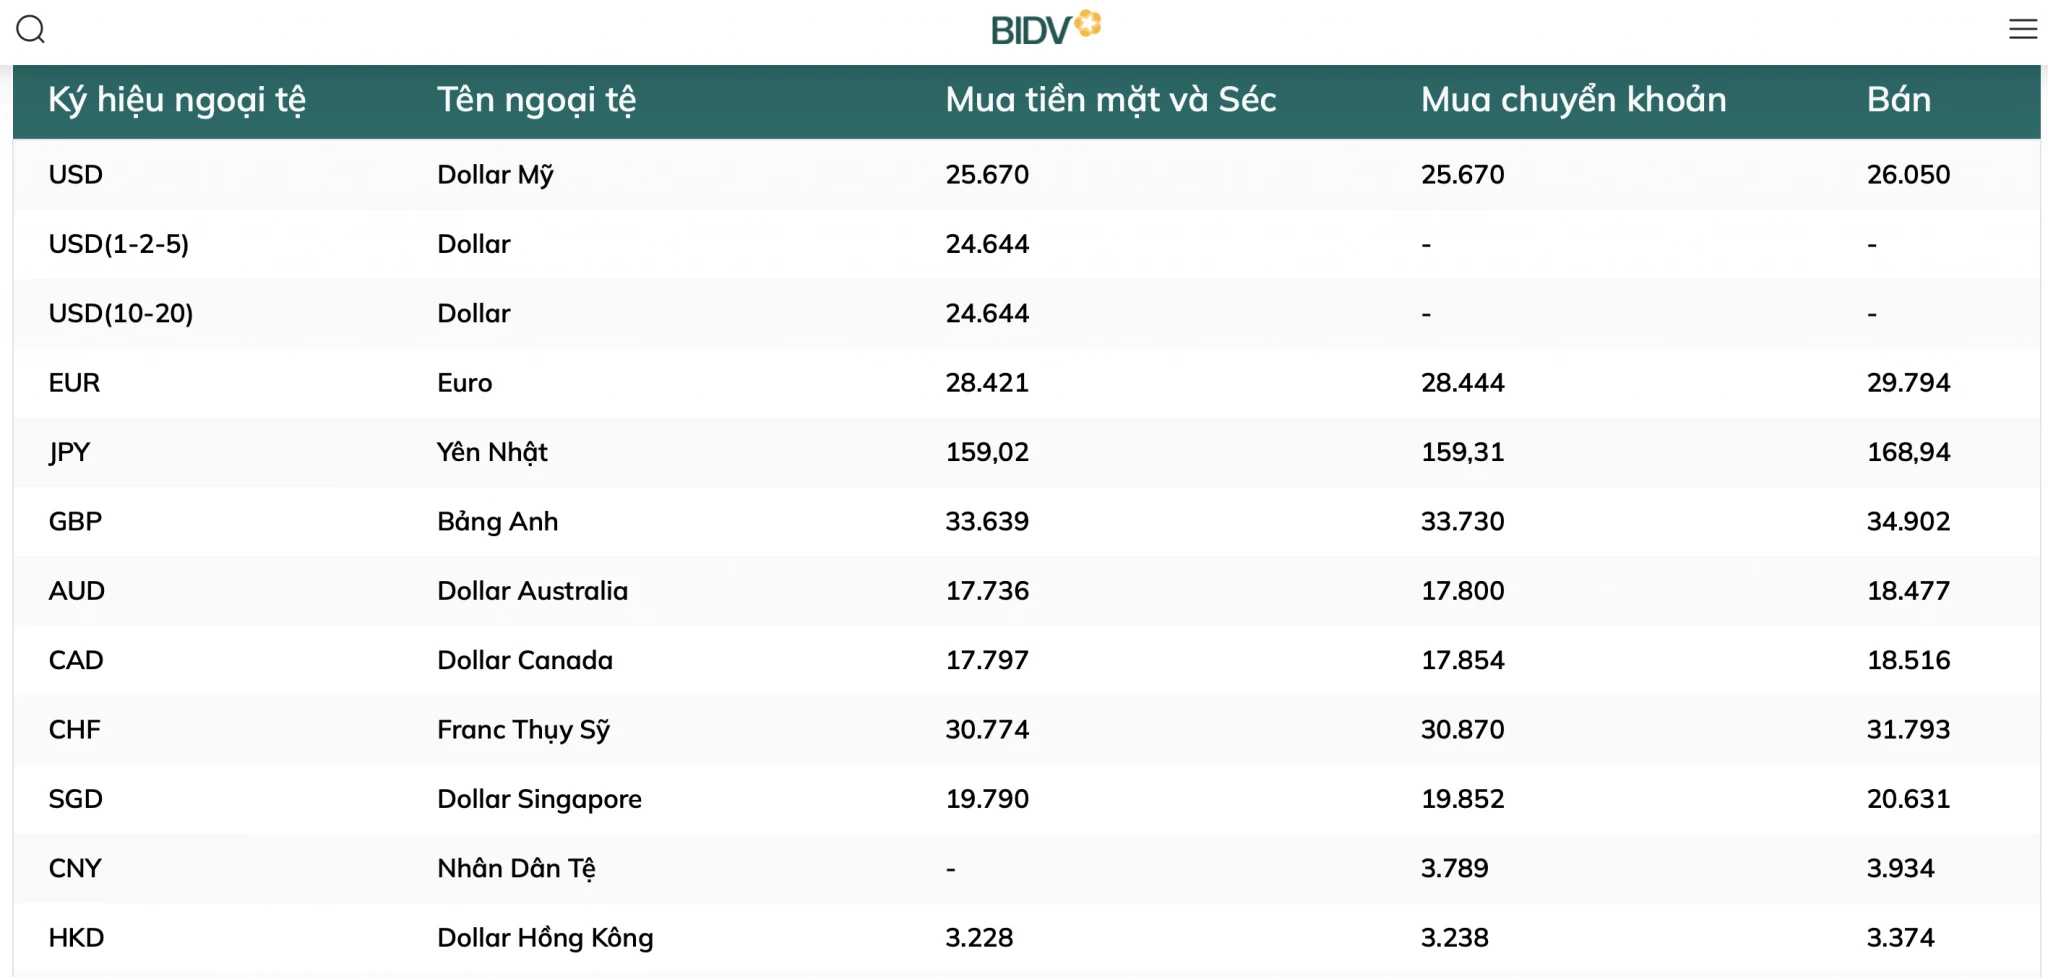Screen dimensions: 2048x977
Task: Click CAD transfer buy rate 17.854
Action: [x=1462, y=660]
